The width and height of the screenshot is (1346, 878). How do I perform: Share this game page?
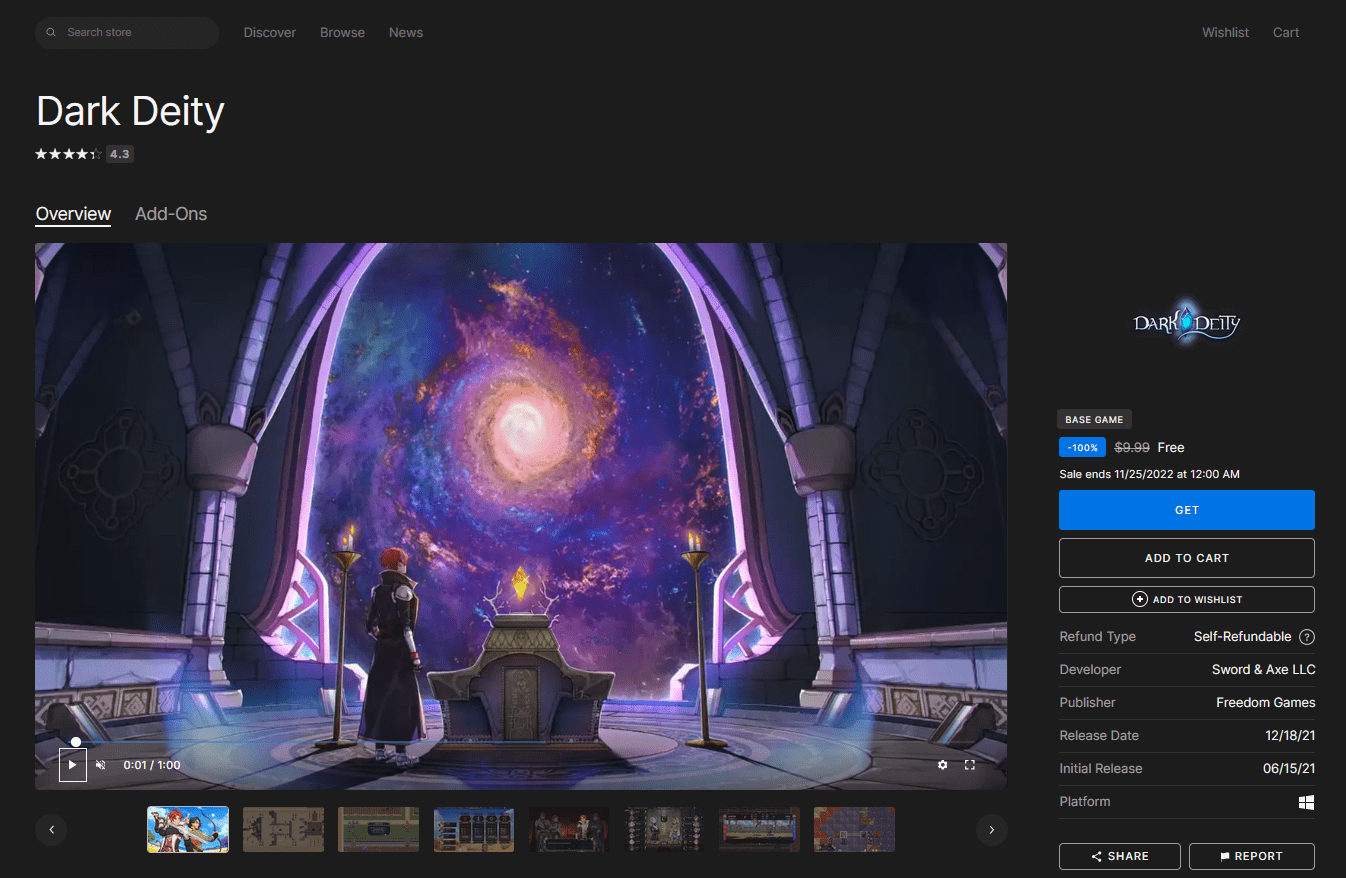tap(1120, 857)
